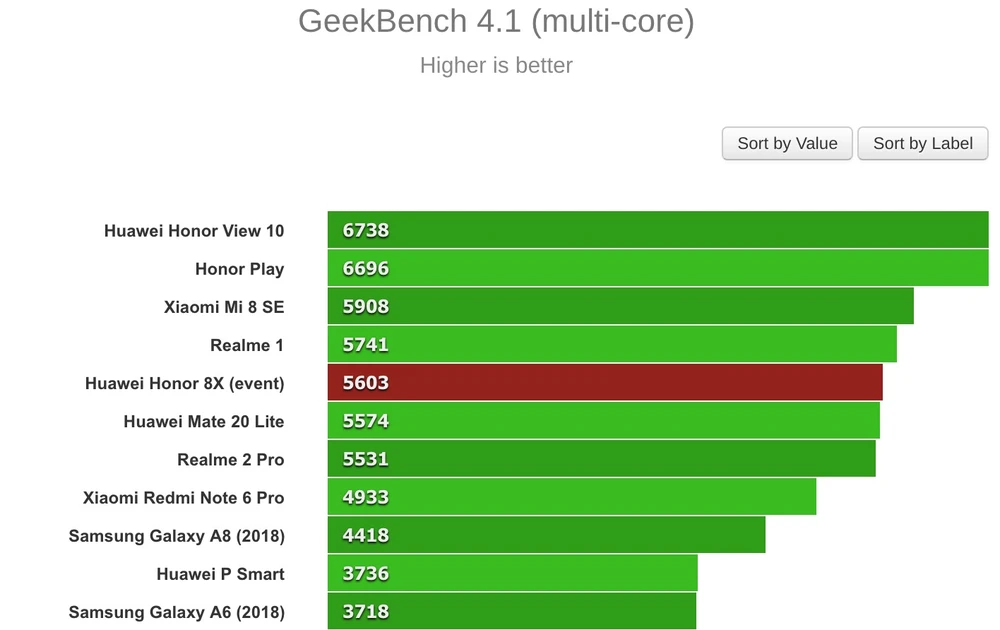The width and height of the screenshot is (1000, 630).
Task: Select the Huawei Honor View 10 bar
Action: 657,230
